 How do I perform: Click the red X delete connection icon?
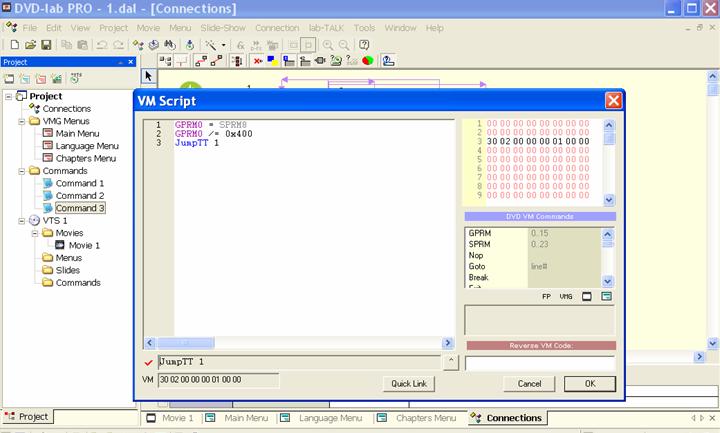click(x=258, y=61)
